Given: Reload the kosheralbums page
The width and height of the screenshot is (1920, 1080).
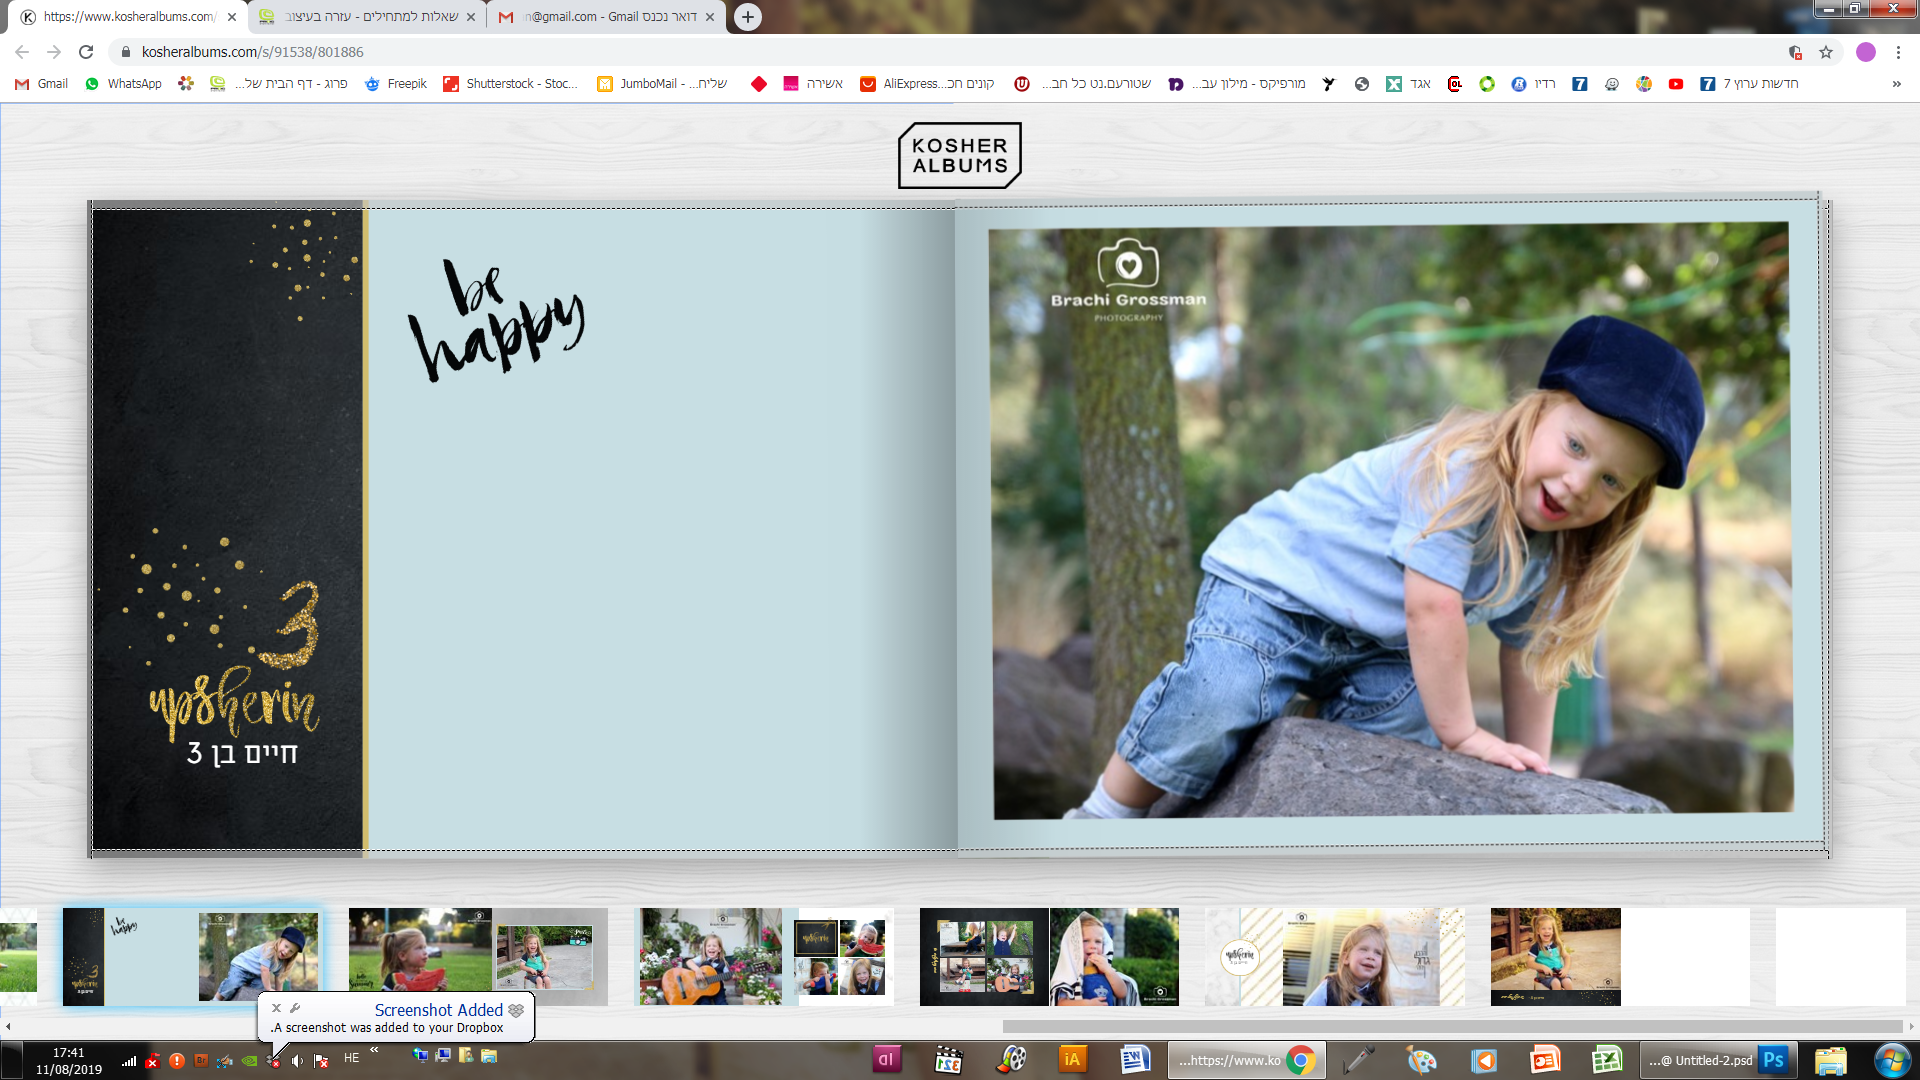Looking at the screenshot, I should pyautogui.click(x=86, y=52).
